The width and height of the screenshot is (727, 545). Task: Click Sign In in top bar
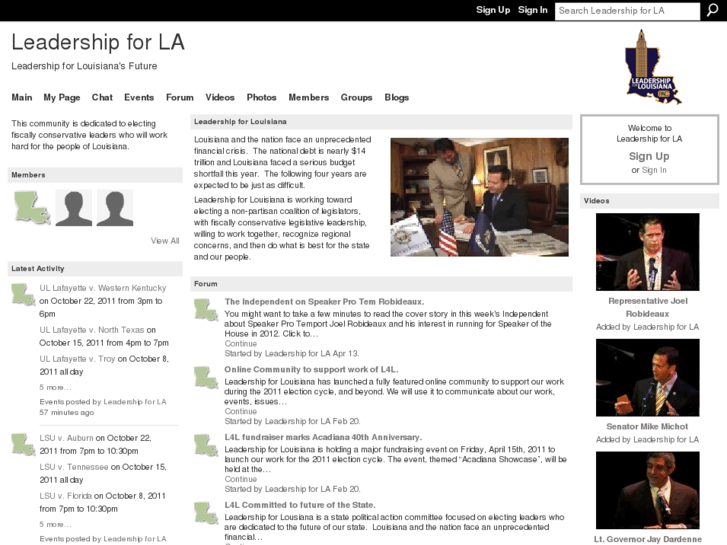(532, 10)
